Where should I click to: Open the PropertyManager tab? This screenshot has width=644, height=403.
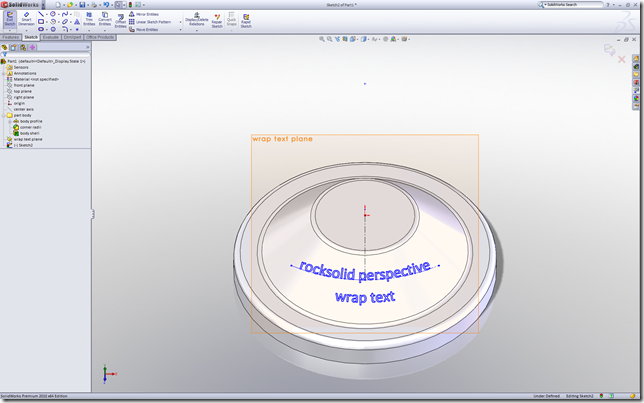14,48
